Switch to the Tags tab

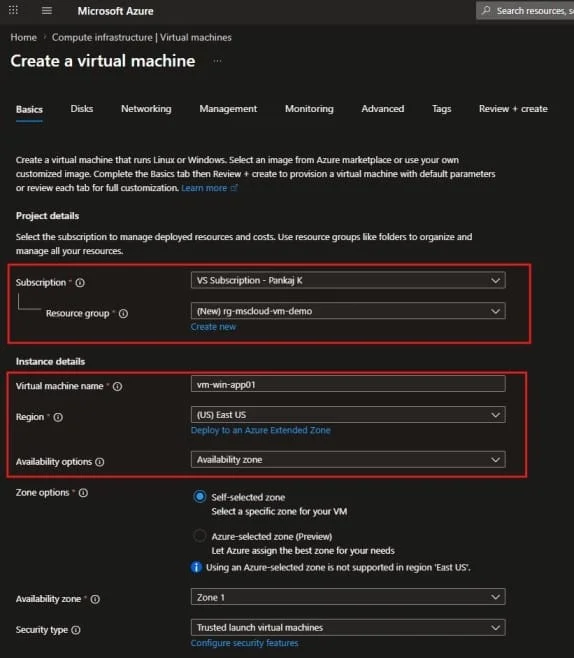point(441,109)
